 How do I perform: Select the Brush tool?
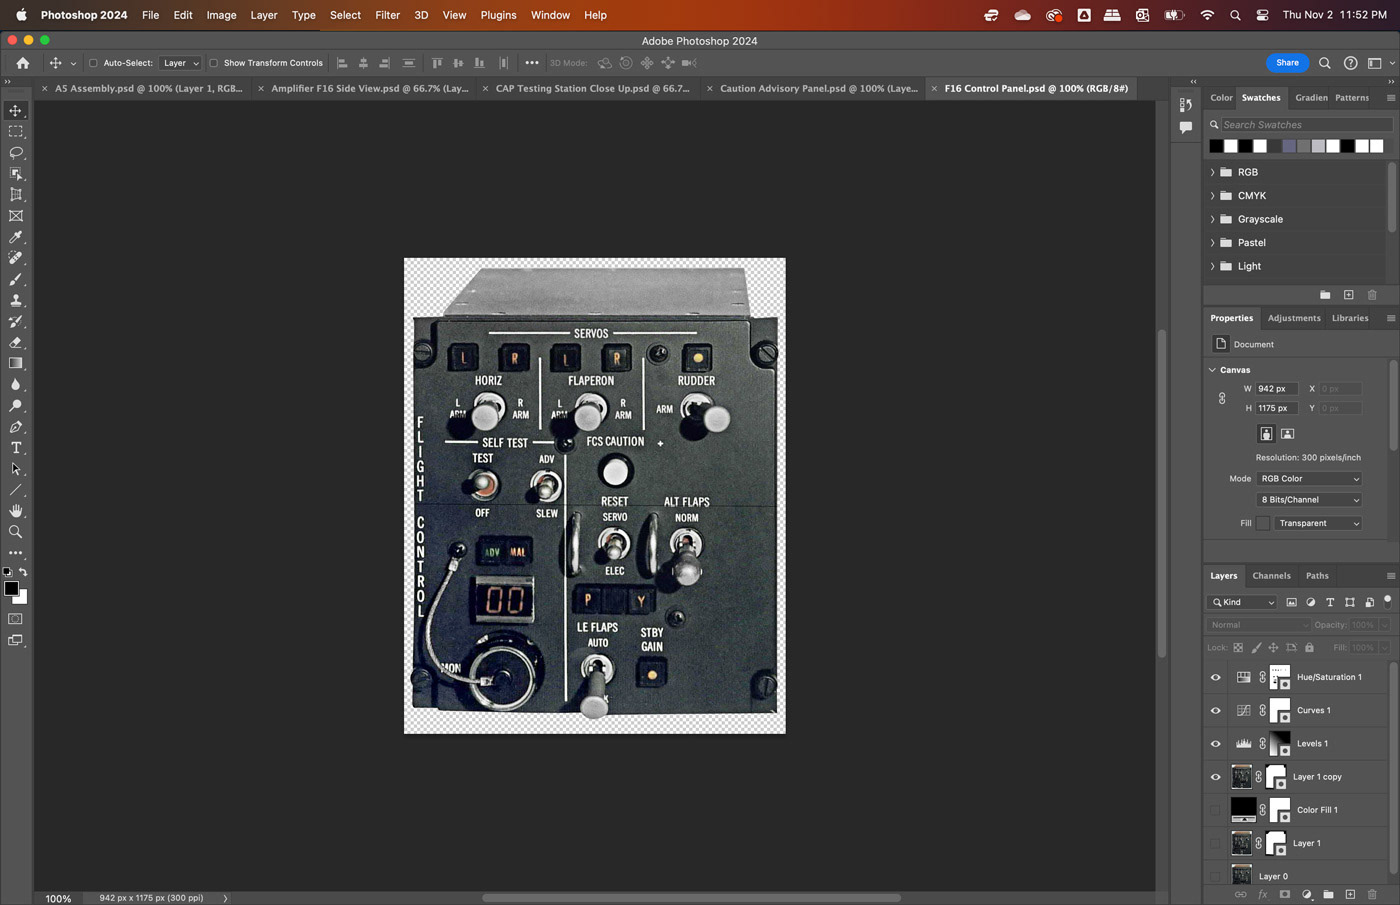point(16,279)
